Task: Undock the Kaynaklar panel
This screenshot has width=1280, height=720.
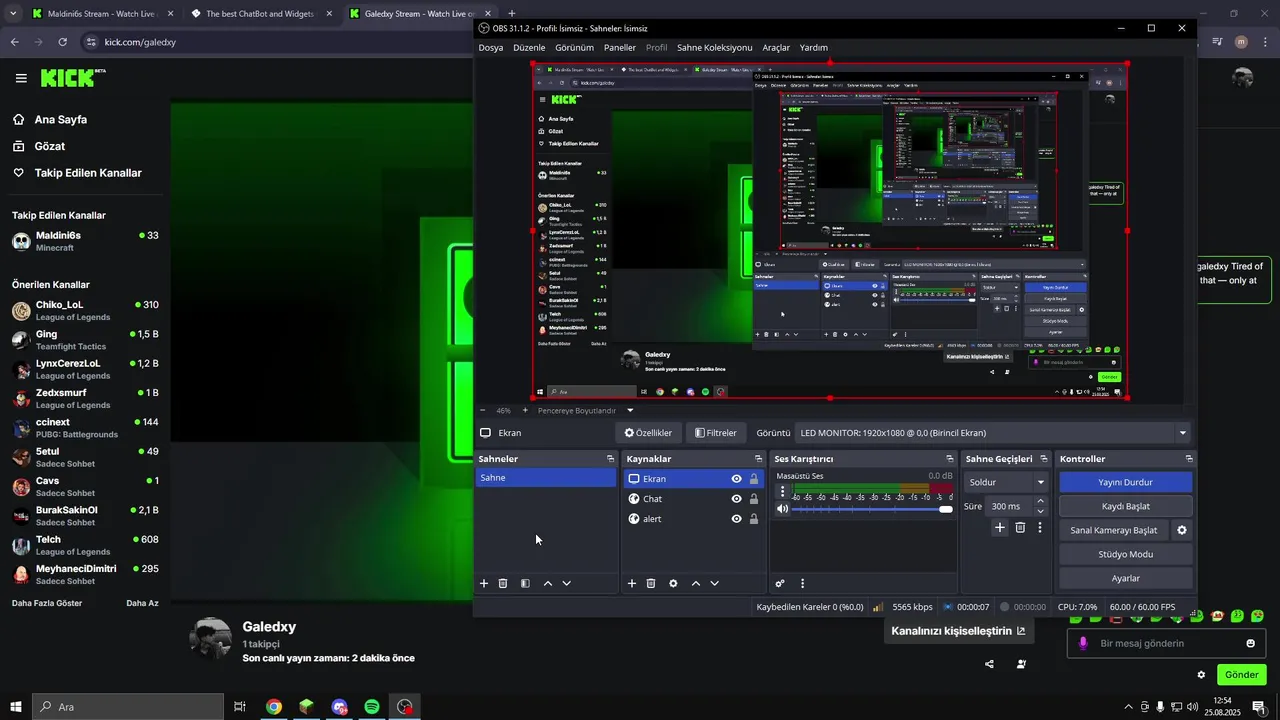Action: point(758,459)
